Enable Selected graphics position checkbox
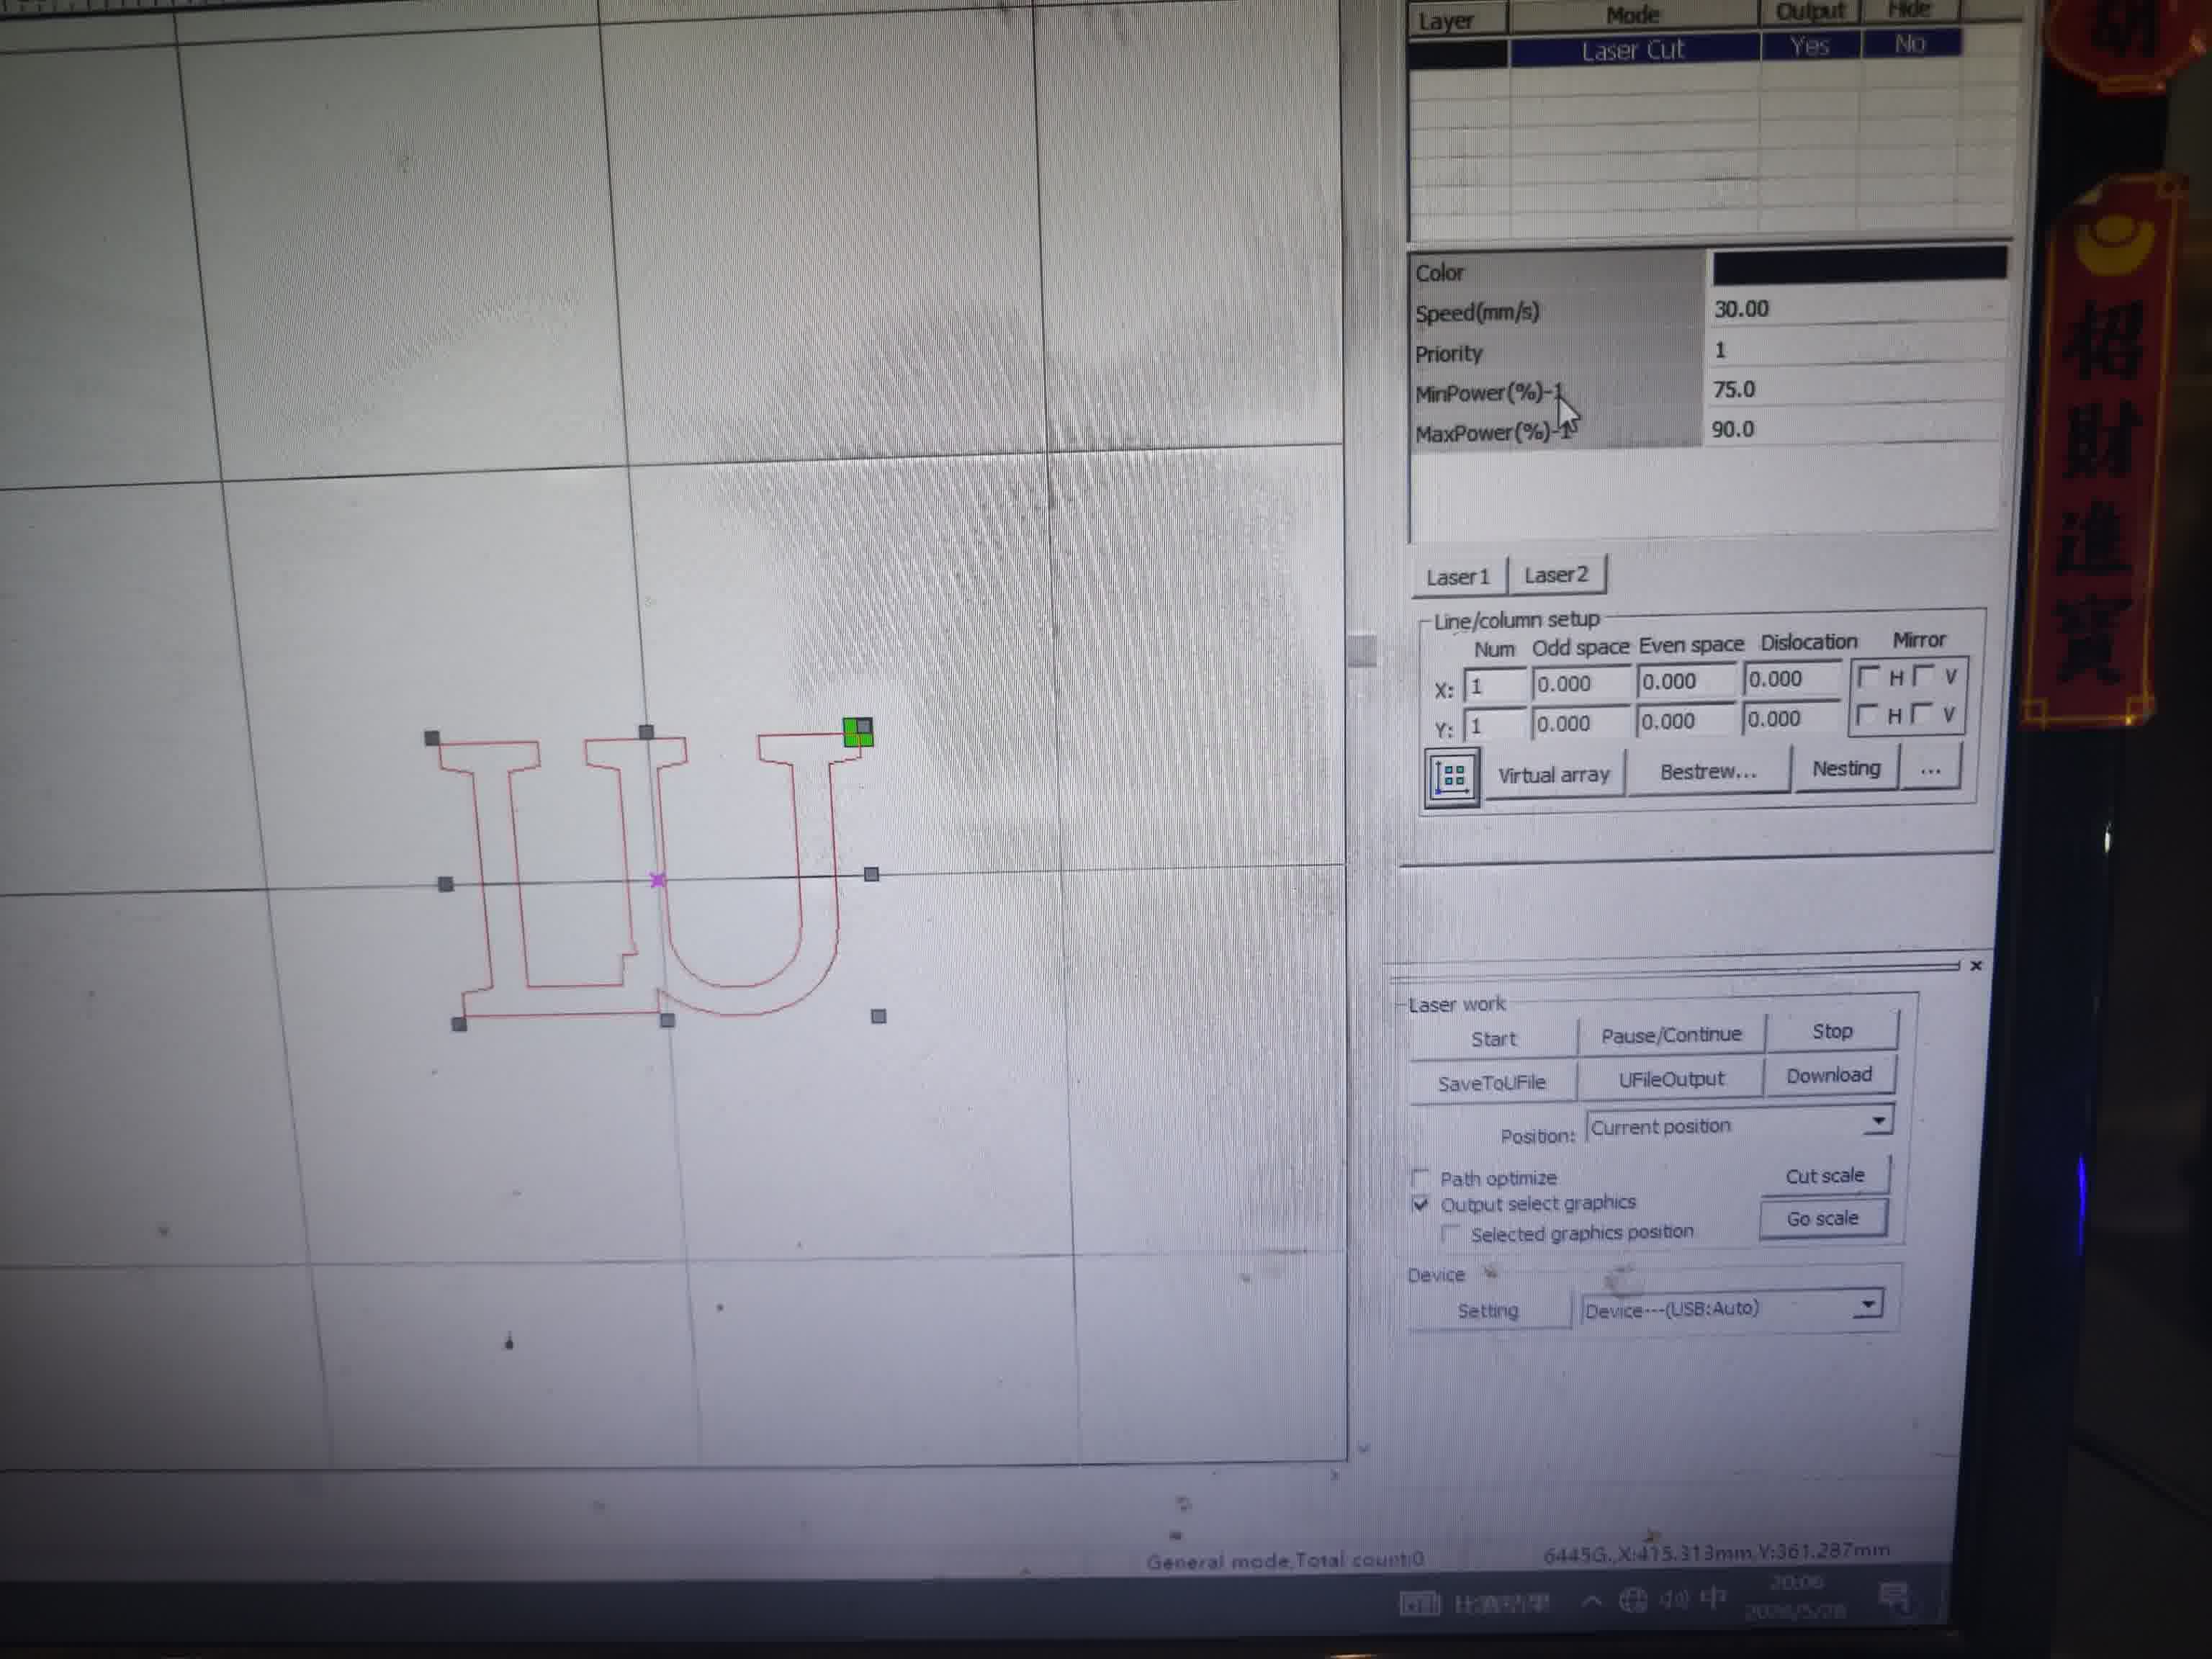This screenshot has height=1659, width=2212. [x=1450, y=1234]
